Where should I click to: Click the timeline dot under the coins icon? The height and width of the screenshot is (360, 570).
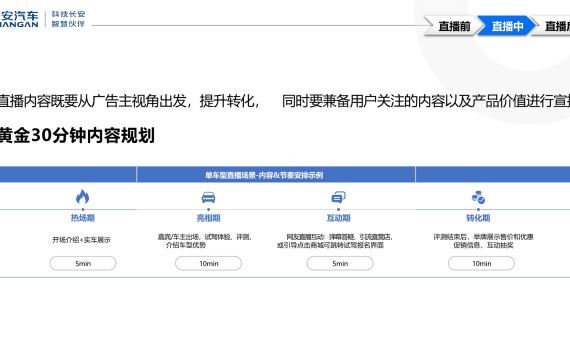(x=478, y=209)
